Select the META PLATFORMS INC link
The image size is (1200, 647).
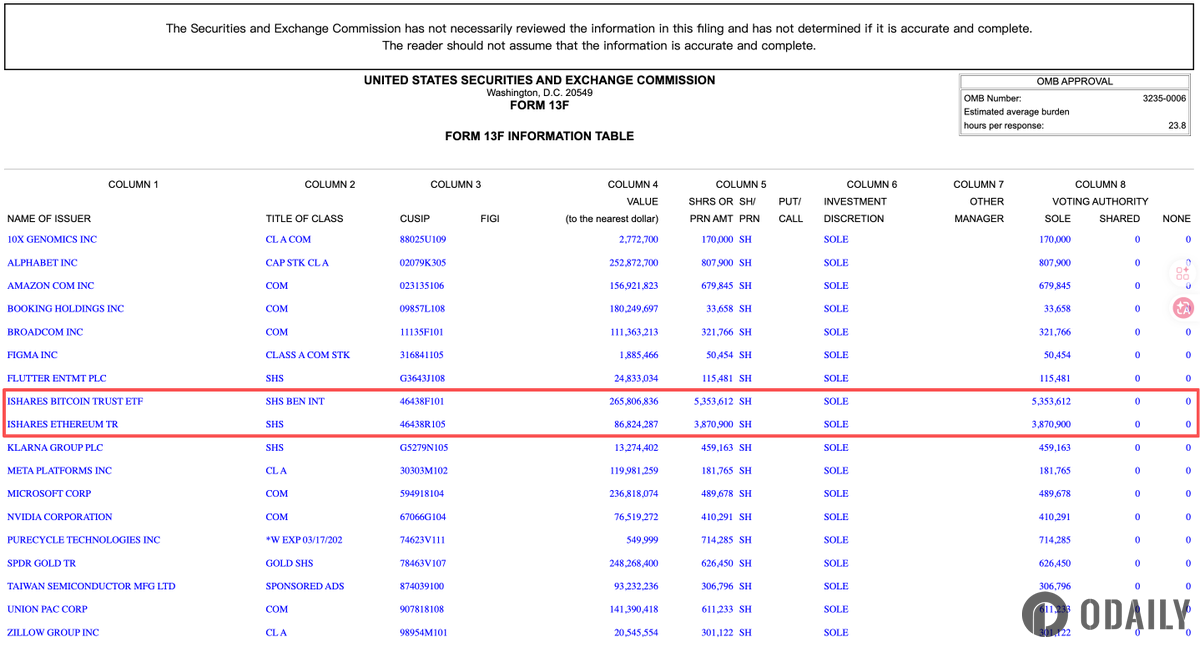[62, 470]
